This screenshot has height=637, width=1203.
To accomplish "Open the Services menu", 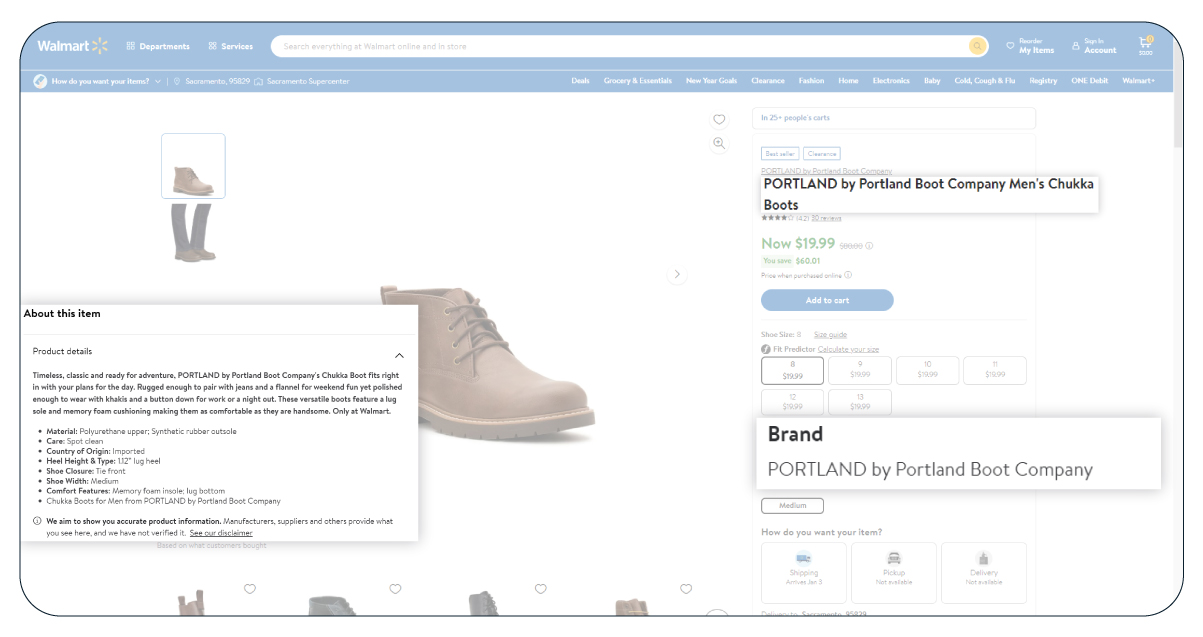I will click(231, 46).
